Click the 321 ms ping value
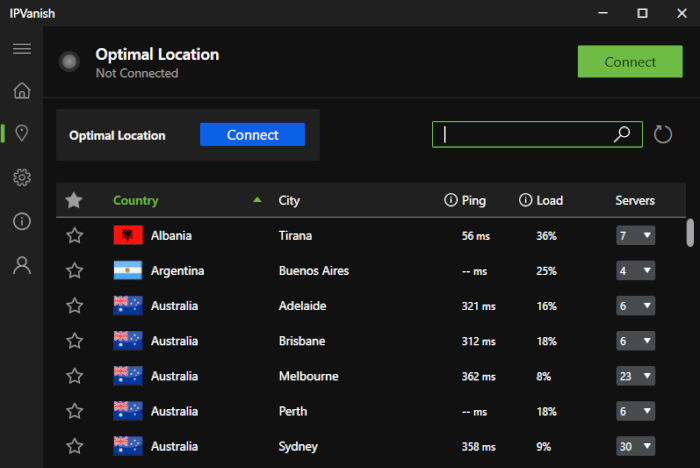This screenshot has height=468, width=700. (479, 306)
